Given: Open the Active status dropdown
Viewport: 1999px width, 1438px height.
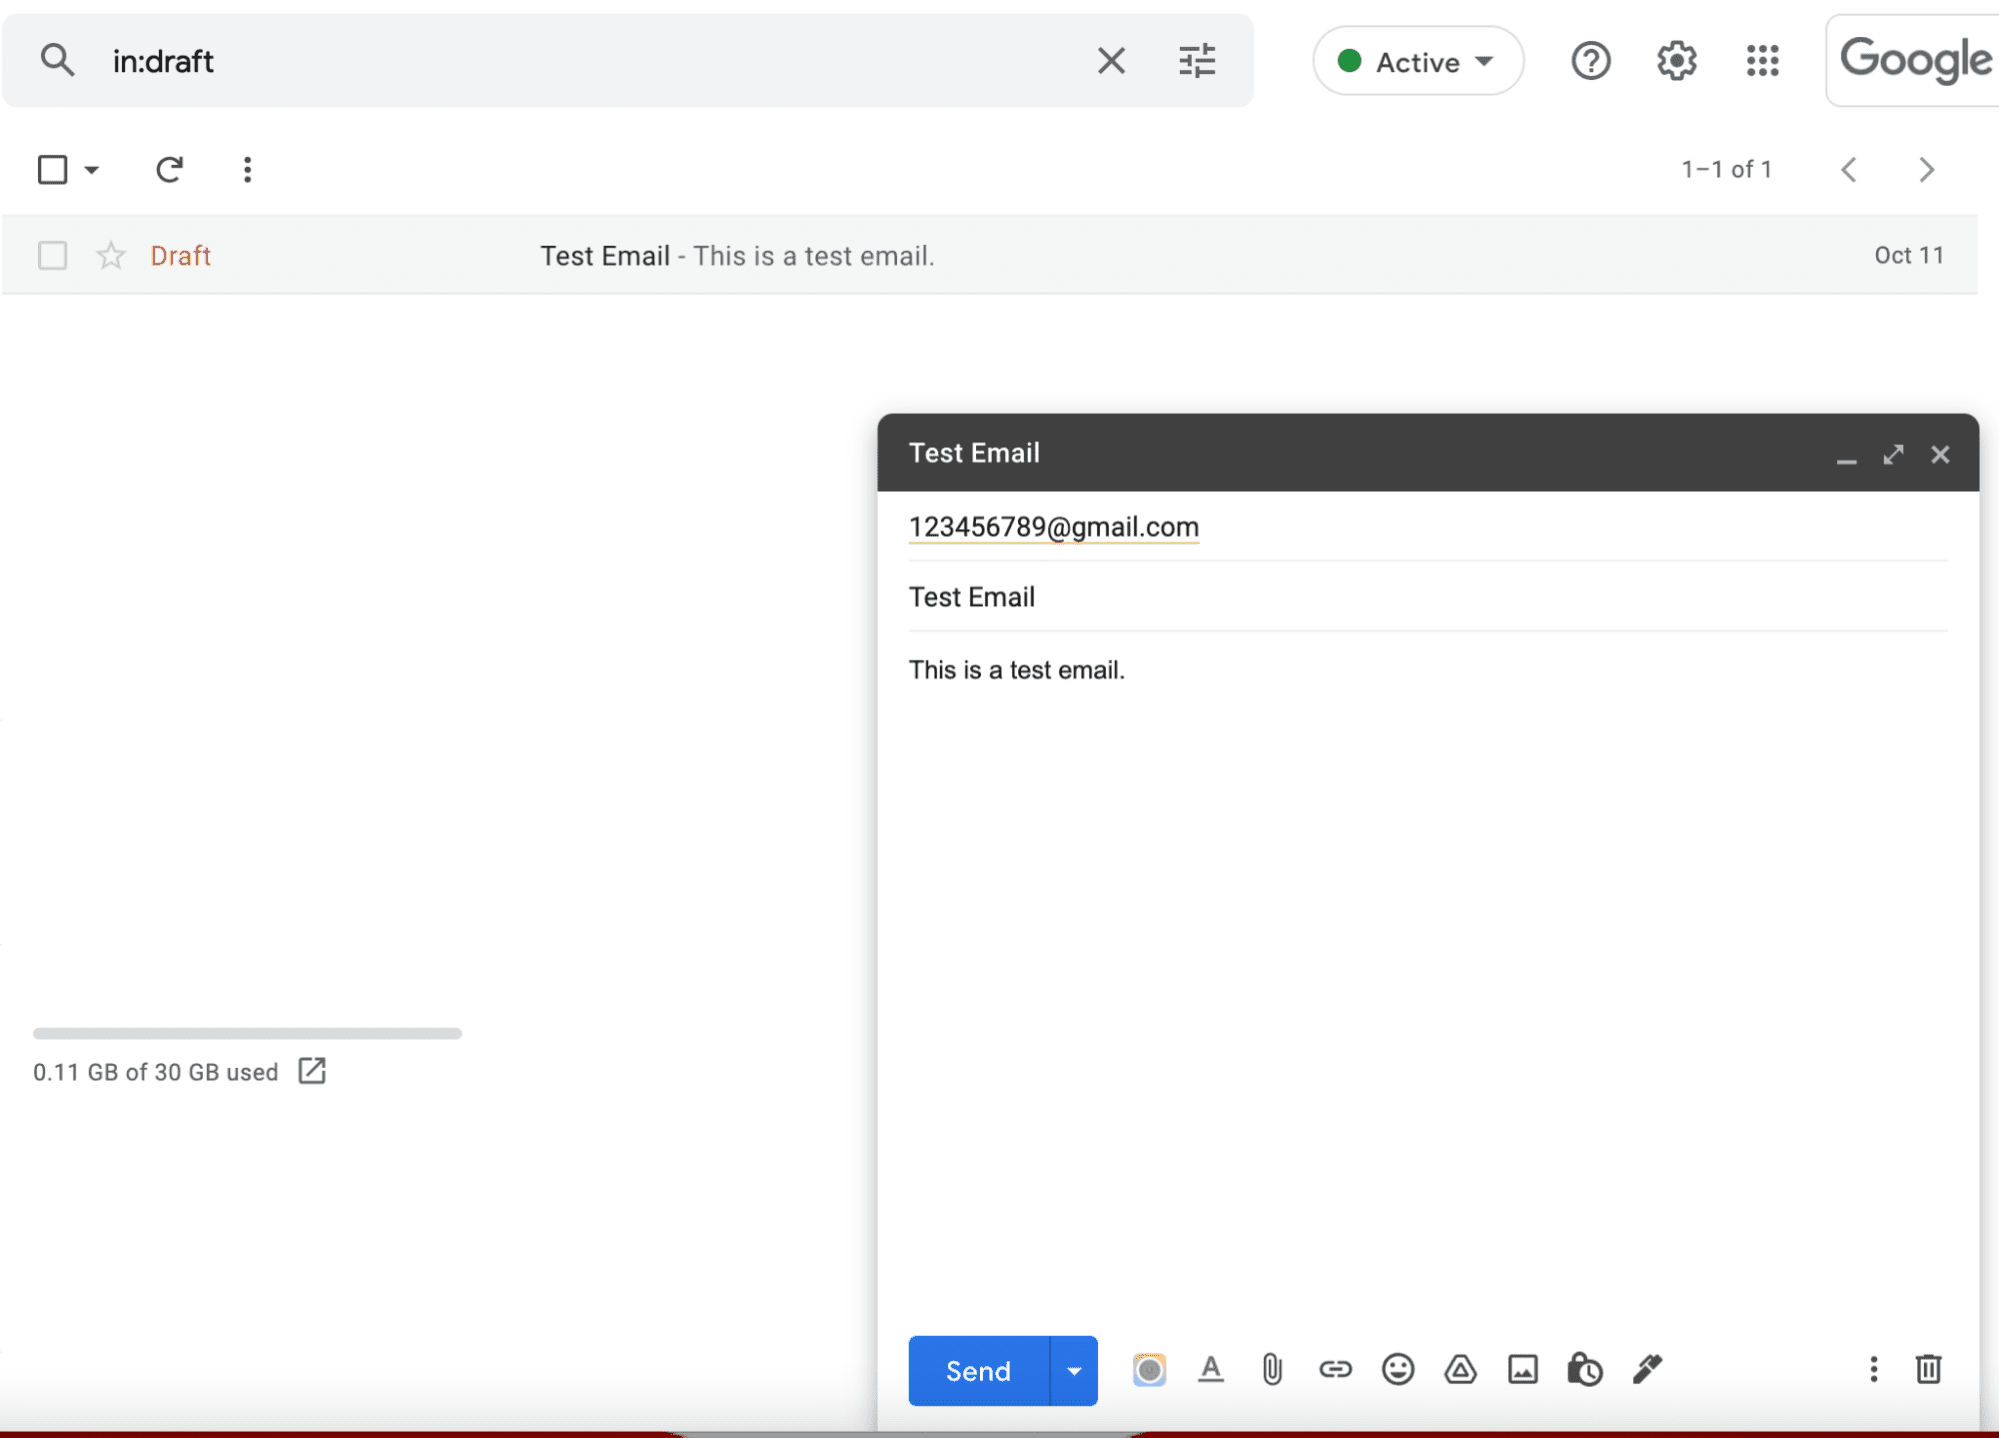Looking at the screenshot, I should (x=1417, y=61).
